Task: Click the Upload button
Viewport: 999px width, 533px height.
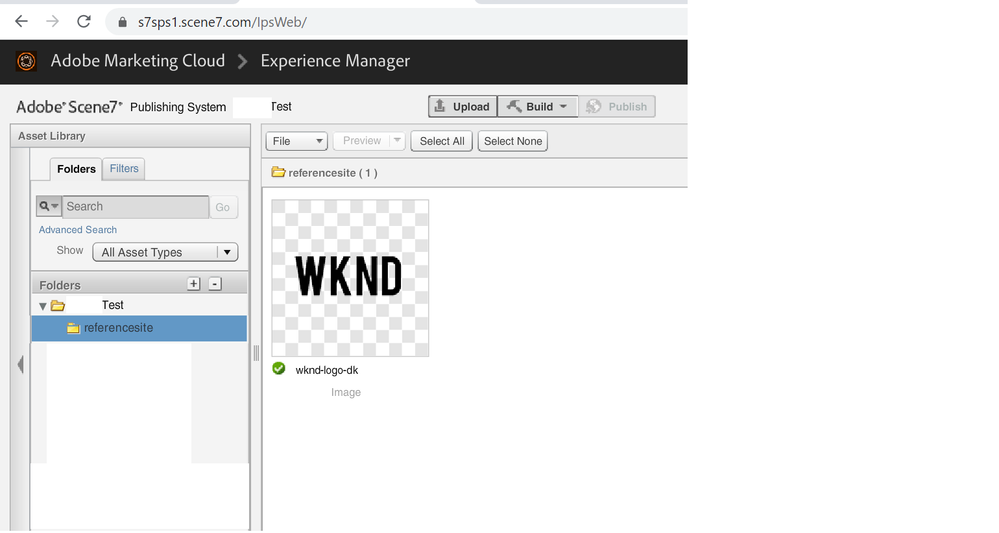Action: pos(462,106)
